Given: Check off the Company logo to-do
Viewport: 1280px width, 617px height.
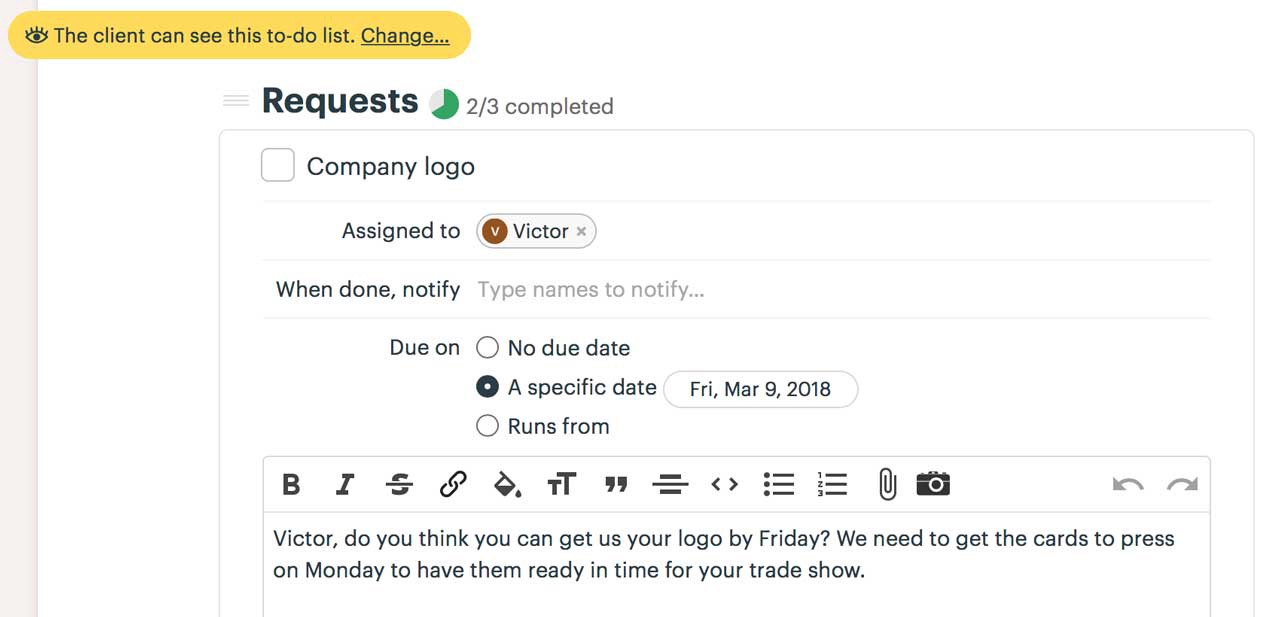Looking at the screenshot, I should (x=278, y=165).
